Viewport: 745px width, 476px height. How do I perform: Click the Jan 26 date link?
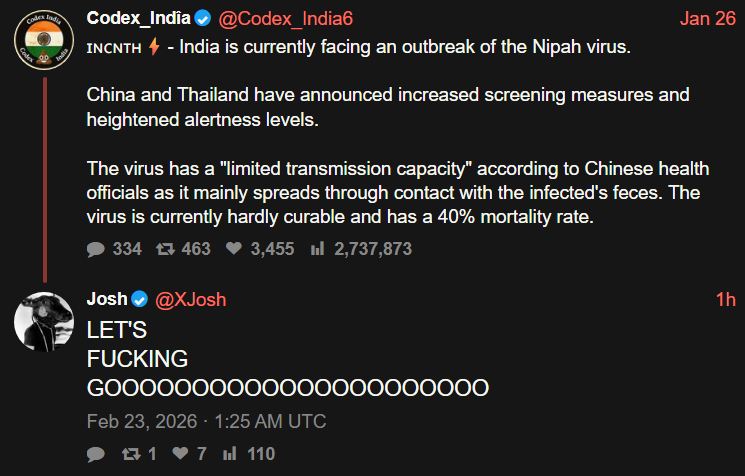tap(707, 18)
